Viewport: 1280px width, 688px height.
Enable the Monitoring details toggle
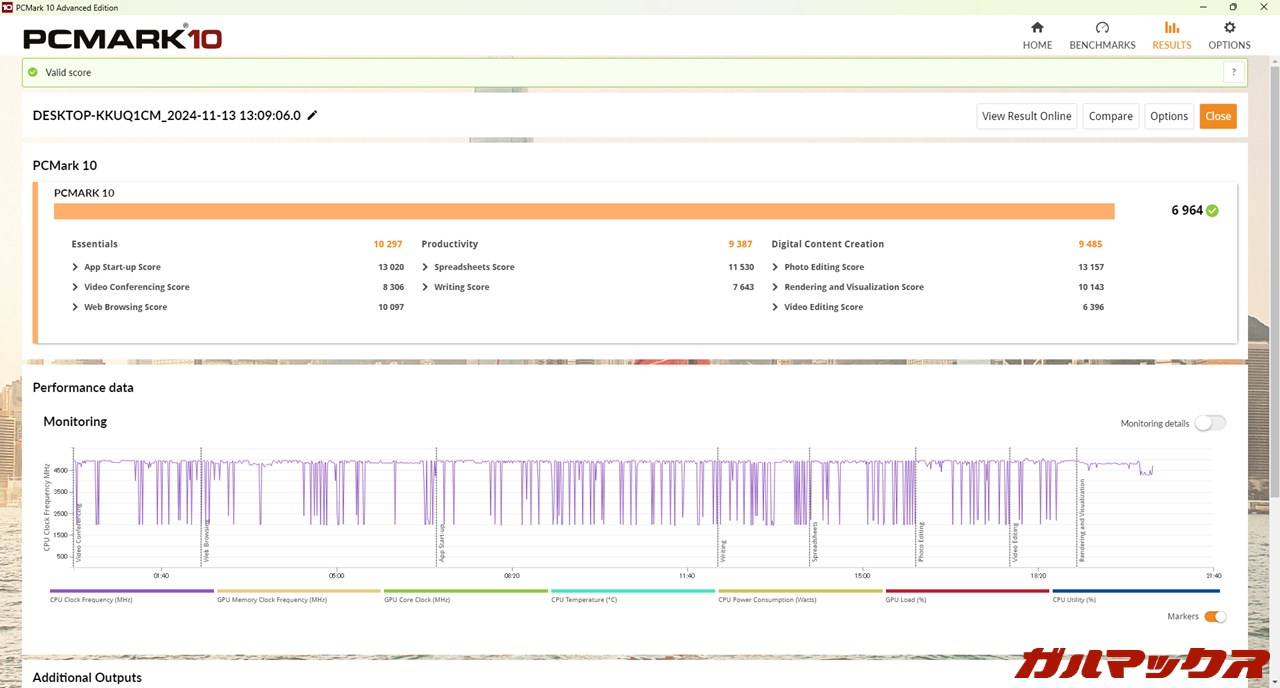1209,423
